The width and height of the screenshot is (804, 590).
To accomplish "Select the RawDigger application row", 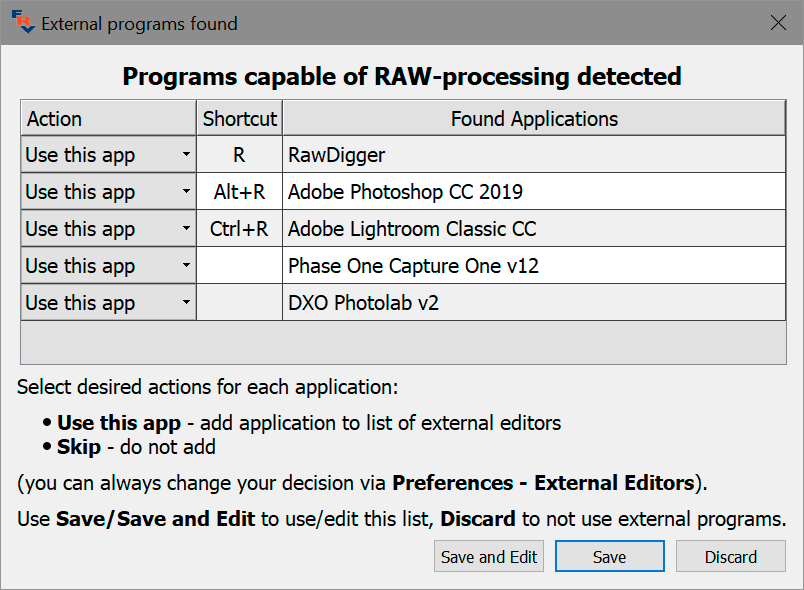I will [534, 155].
